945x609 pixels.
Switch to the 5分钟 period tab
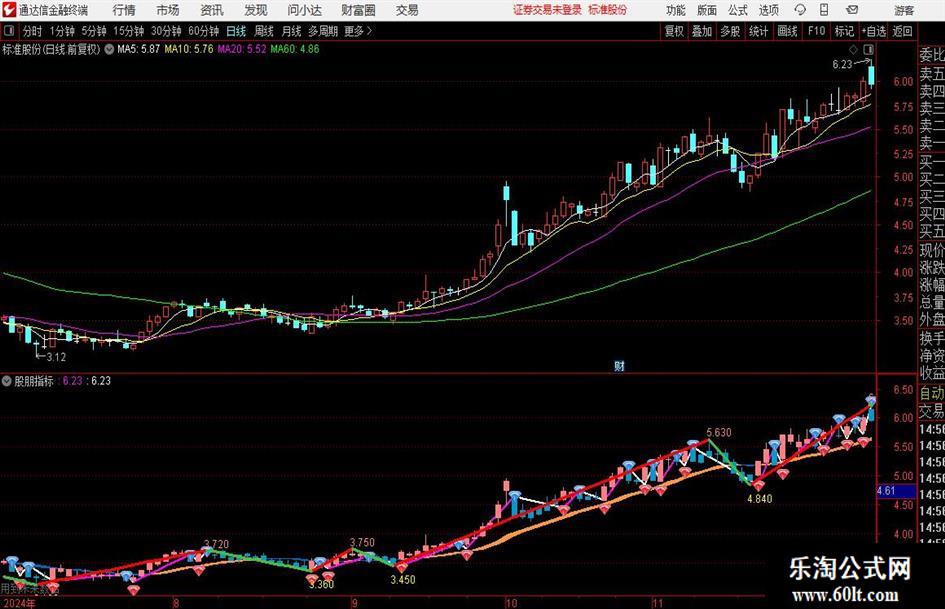(x=94, y=31)
